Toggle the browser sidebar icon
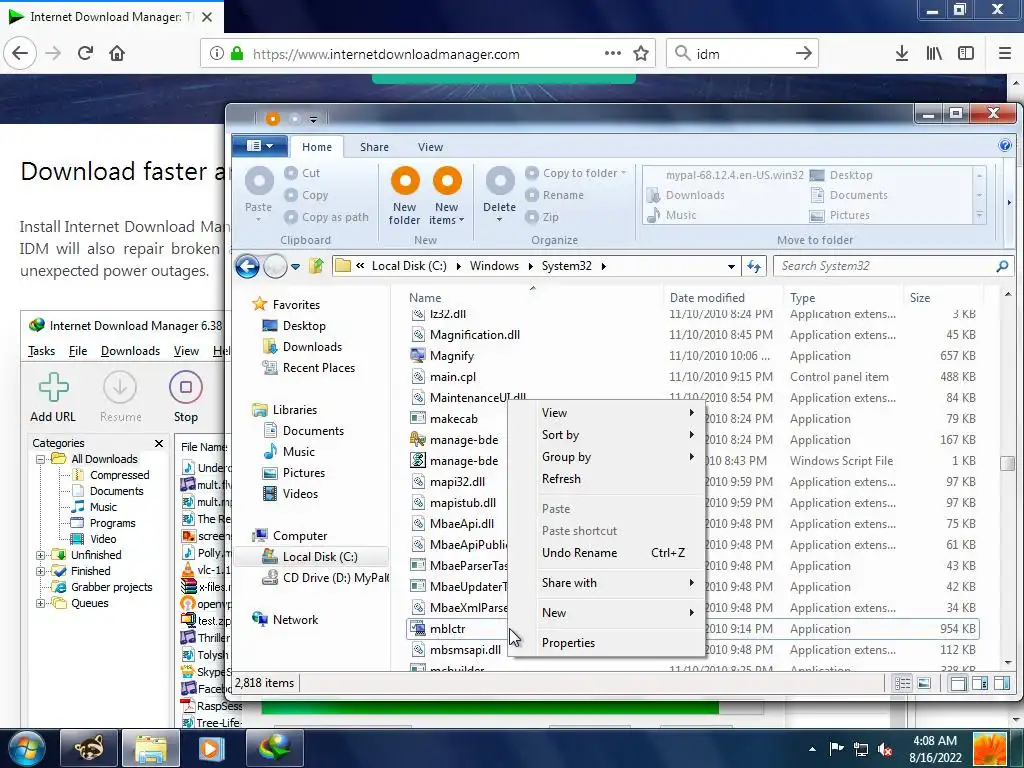1024x768 pixels. coord(966,54)
